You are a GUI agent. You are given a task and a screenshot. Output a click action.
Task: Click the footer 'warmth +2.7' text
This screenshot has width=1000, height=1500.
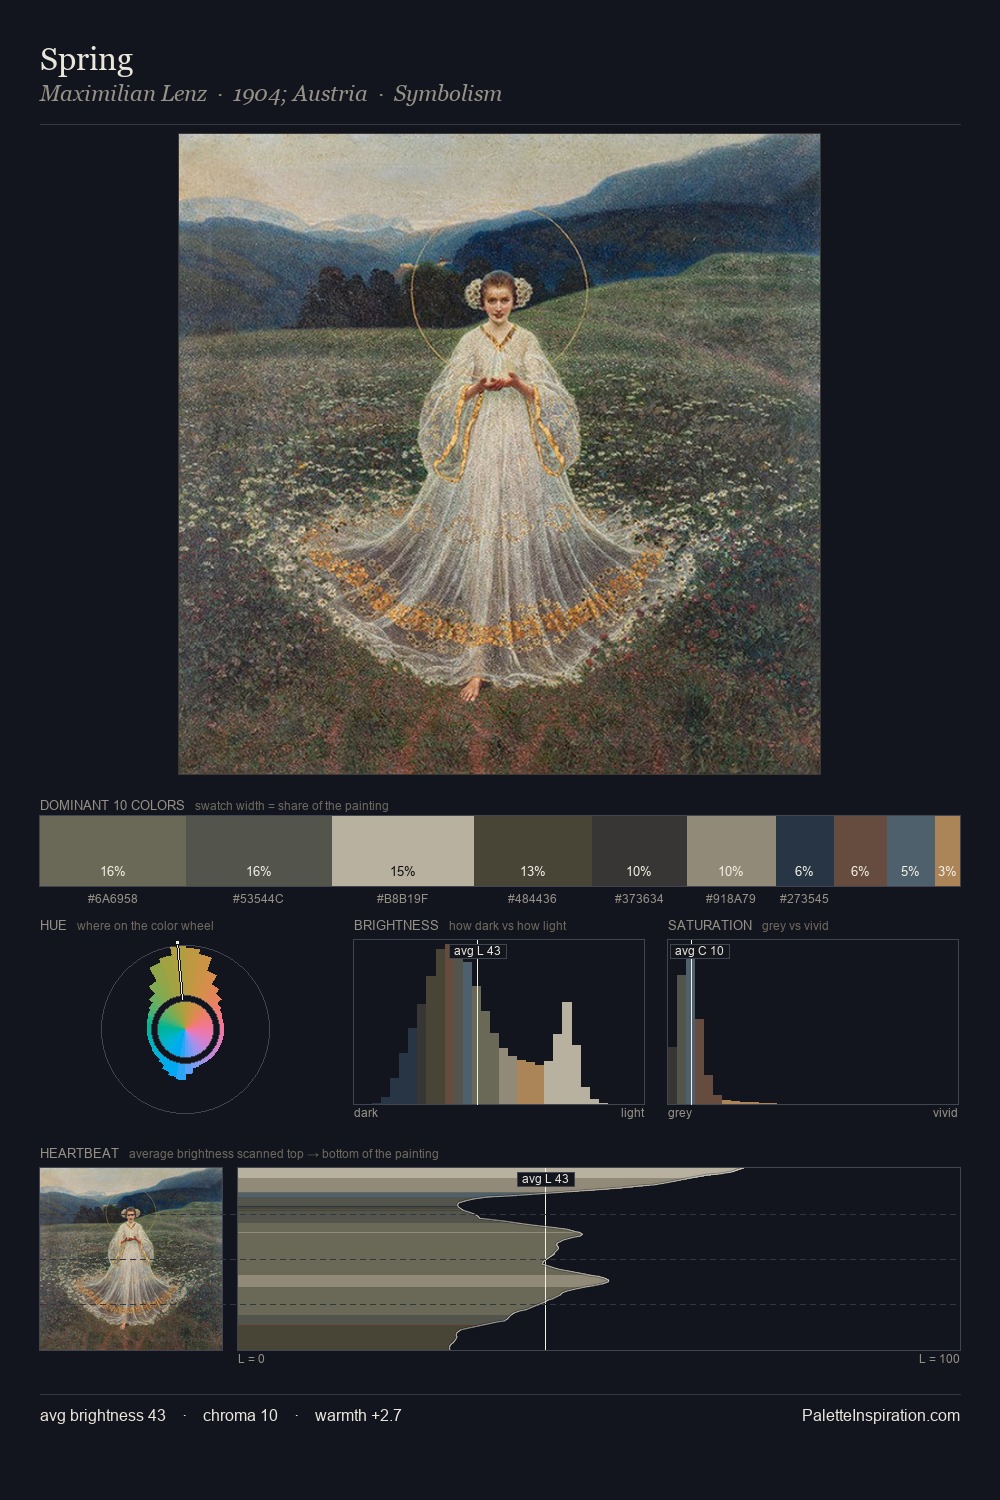click(x=358, y=1416)
